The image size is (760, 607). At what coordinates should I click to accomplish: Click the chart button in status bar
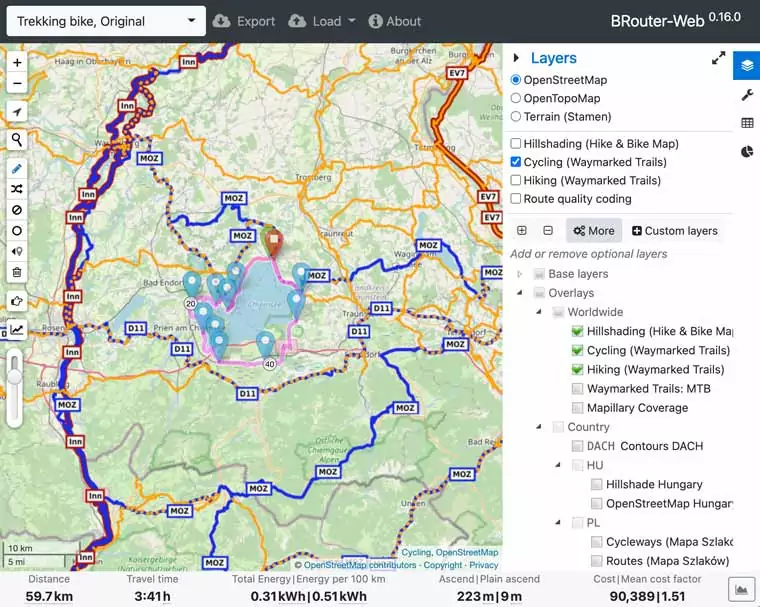click(742, 590)
